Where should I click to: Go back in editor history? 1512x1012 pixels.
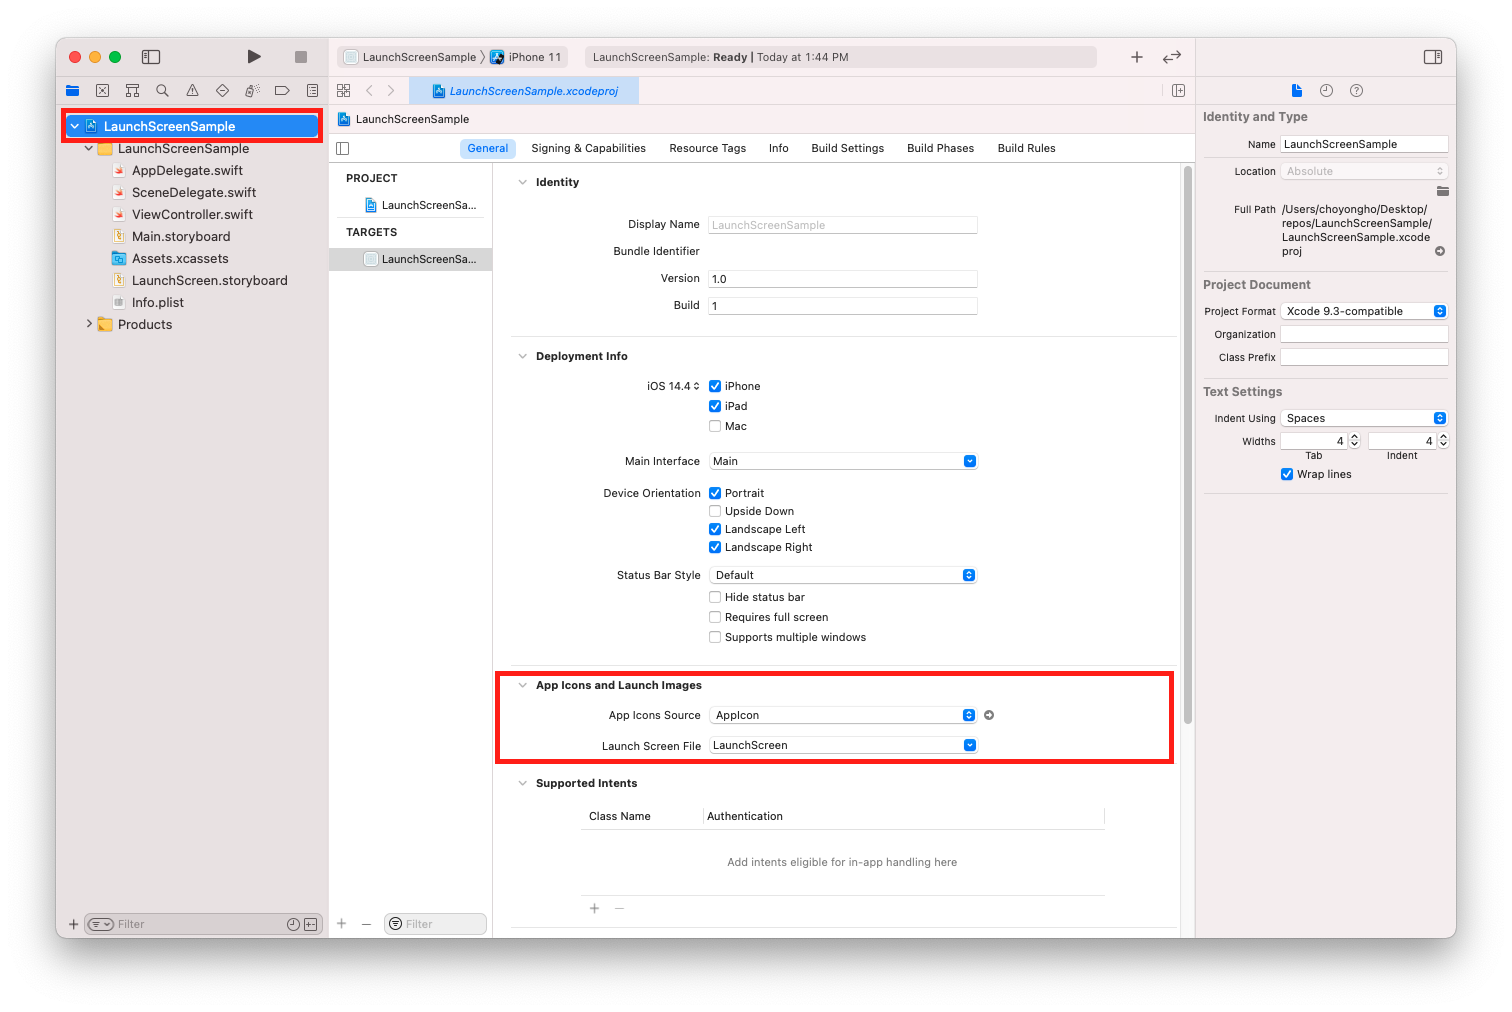369,90
